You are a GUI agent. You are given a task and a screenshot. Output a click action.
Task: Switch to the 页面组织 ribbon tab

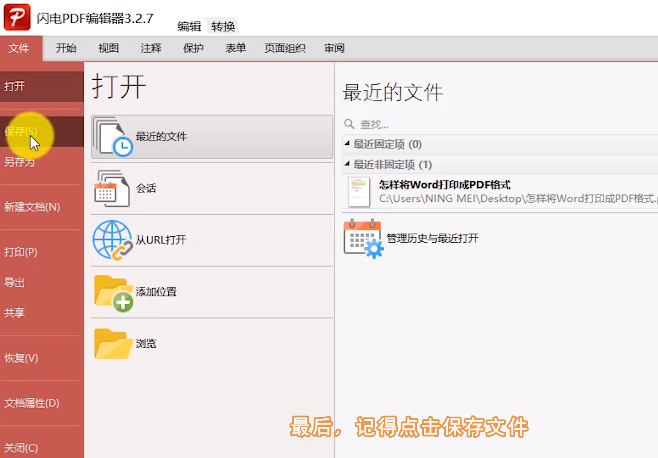tap(285, 48)
